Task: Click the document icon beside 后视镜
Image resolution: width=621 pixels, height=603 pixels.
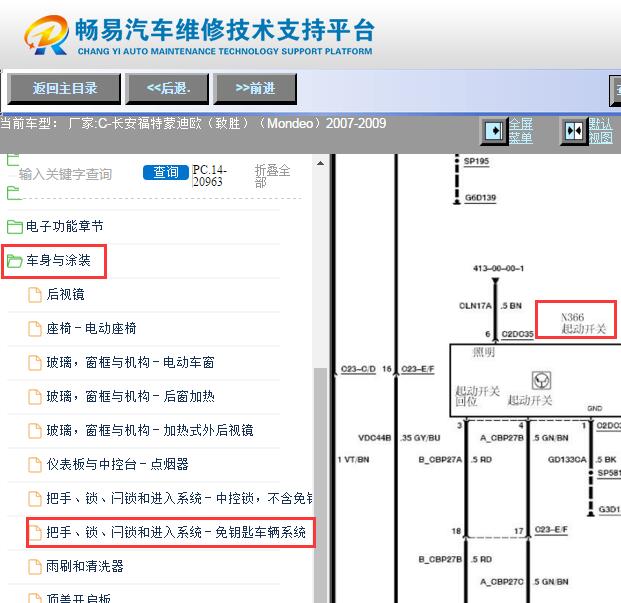Action: (x=35, y=295)
